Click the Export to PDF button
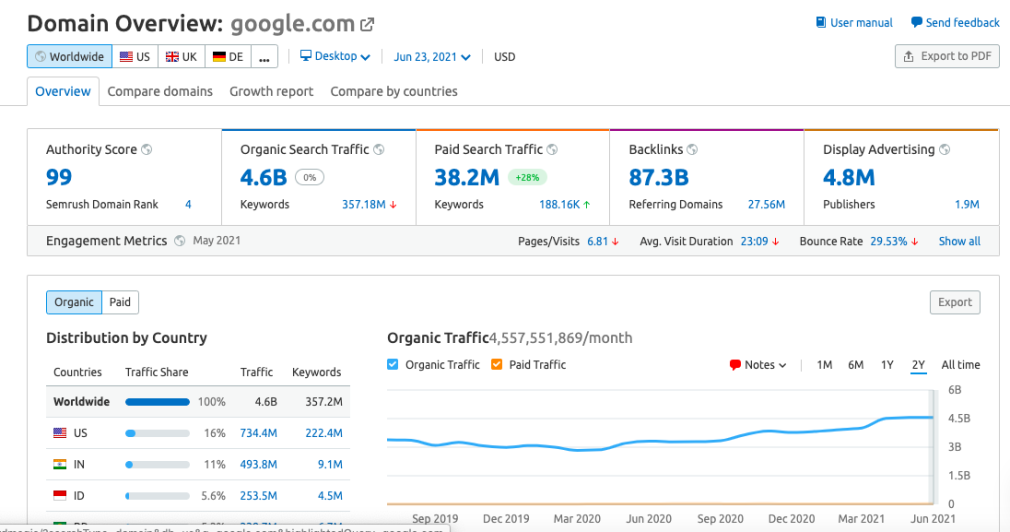The width and height of the screenshot is (1010, 532). click(x=947, y=56)
